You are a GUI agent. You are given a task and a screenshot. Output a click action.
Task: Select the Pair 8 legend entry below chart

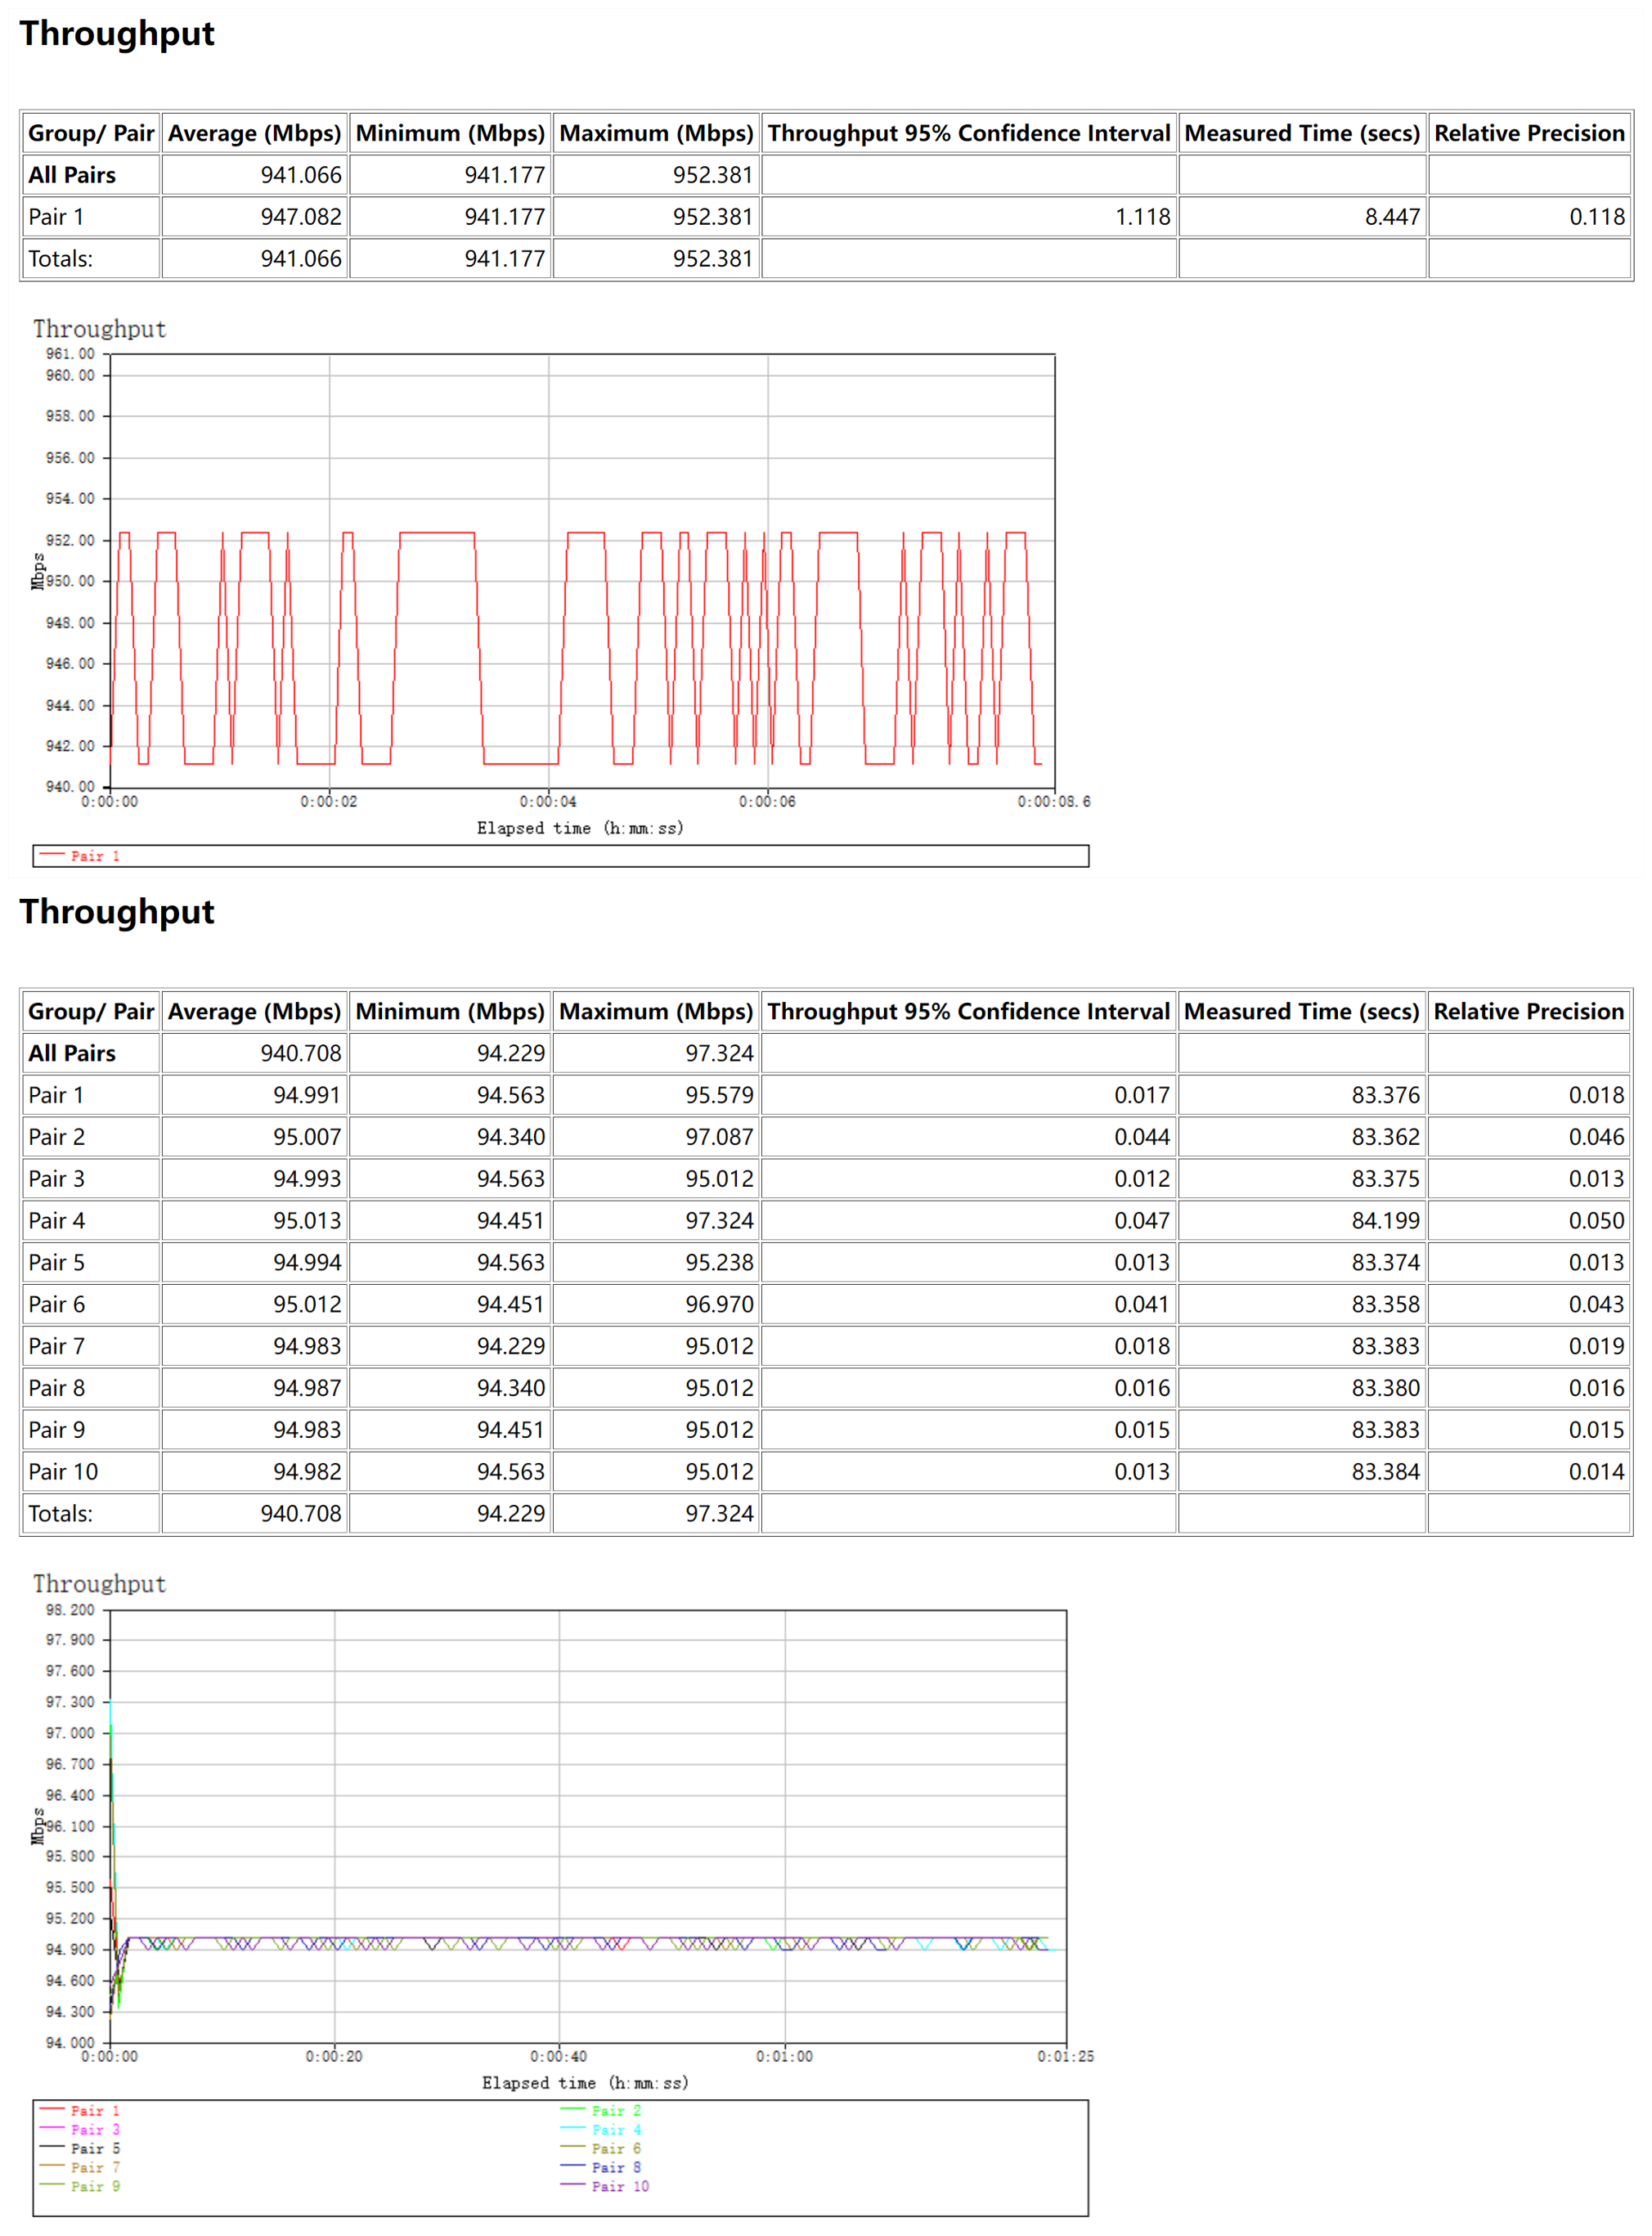coord(601,2168)
